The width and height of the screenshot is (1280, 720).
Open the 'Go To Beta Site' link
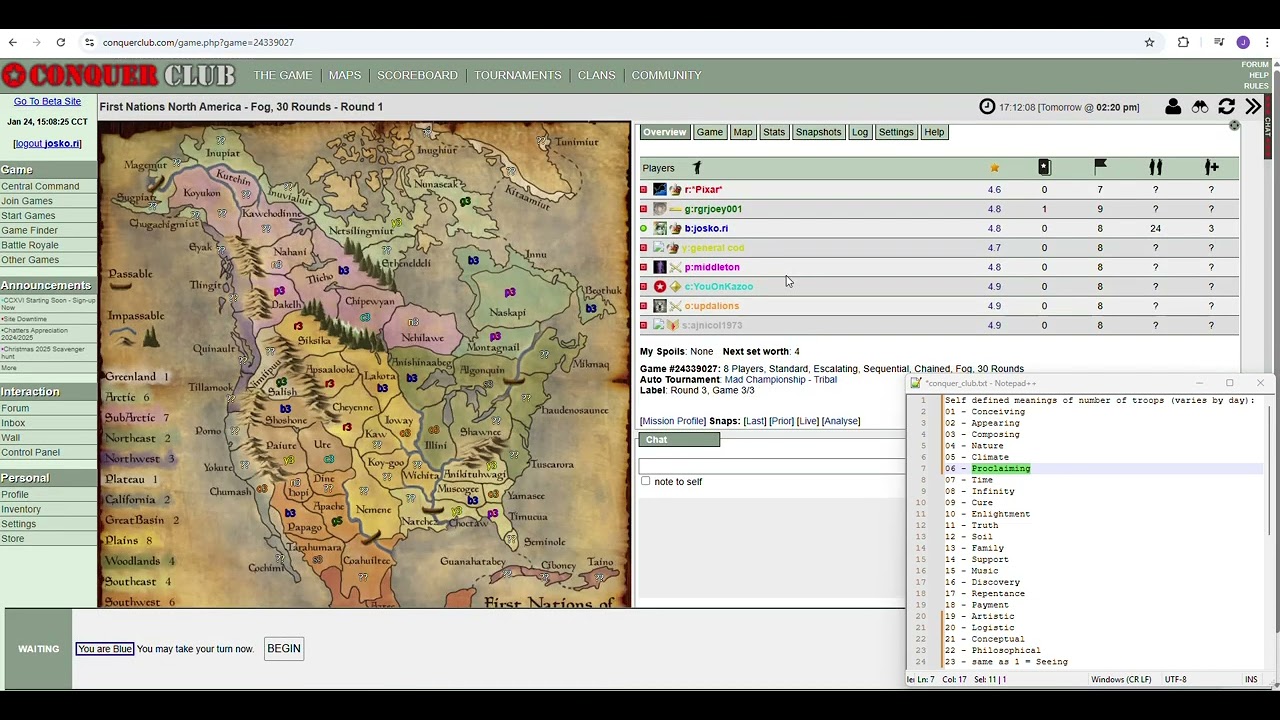47,101
